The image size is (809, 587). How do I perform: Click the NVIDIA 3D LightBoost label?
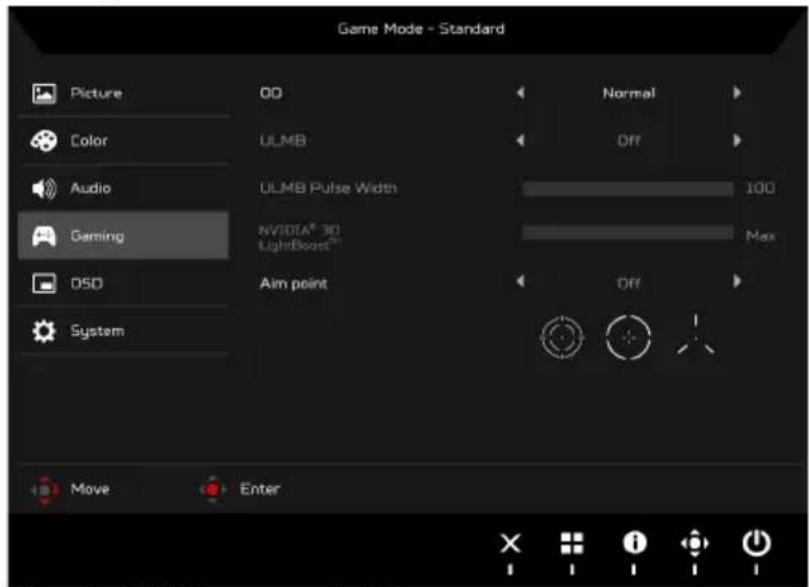tap(300, 237)
